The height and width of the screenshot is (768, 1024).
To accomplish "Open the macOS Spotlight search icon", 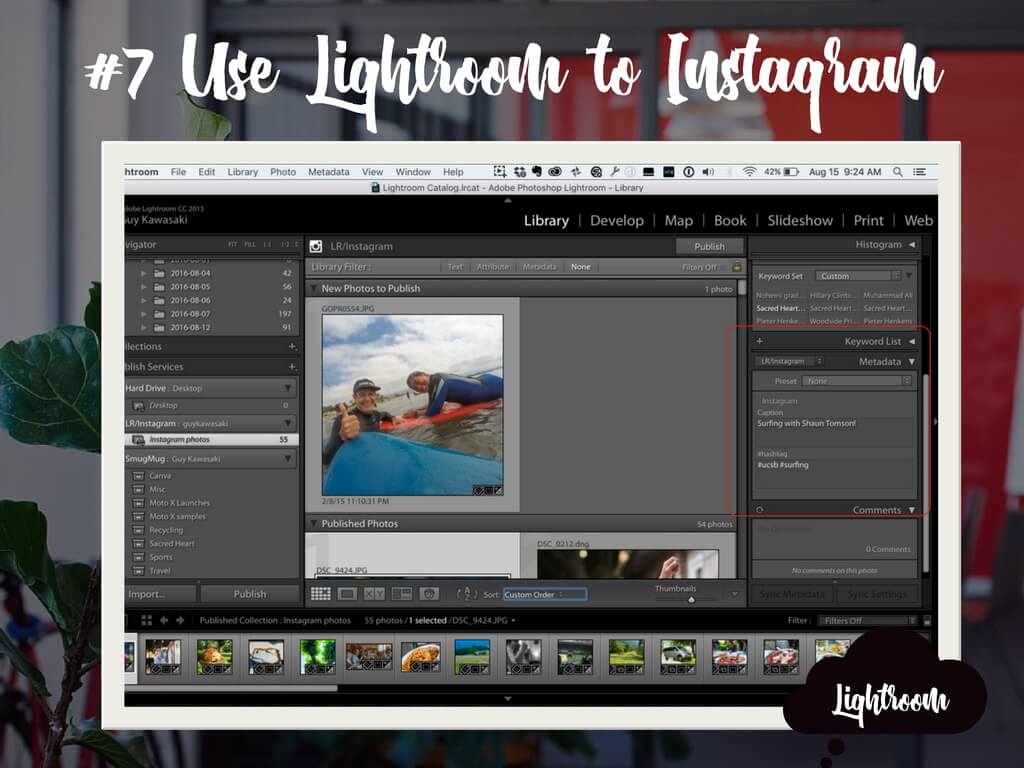I will (x=898, y=172).
